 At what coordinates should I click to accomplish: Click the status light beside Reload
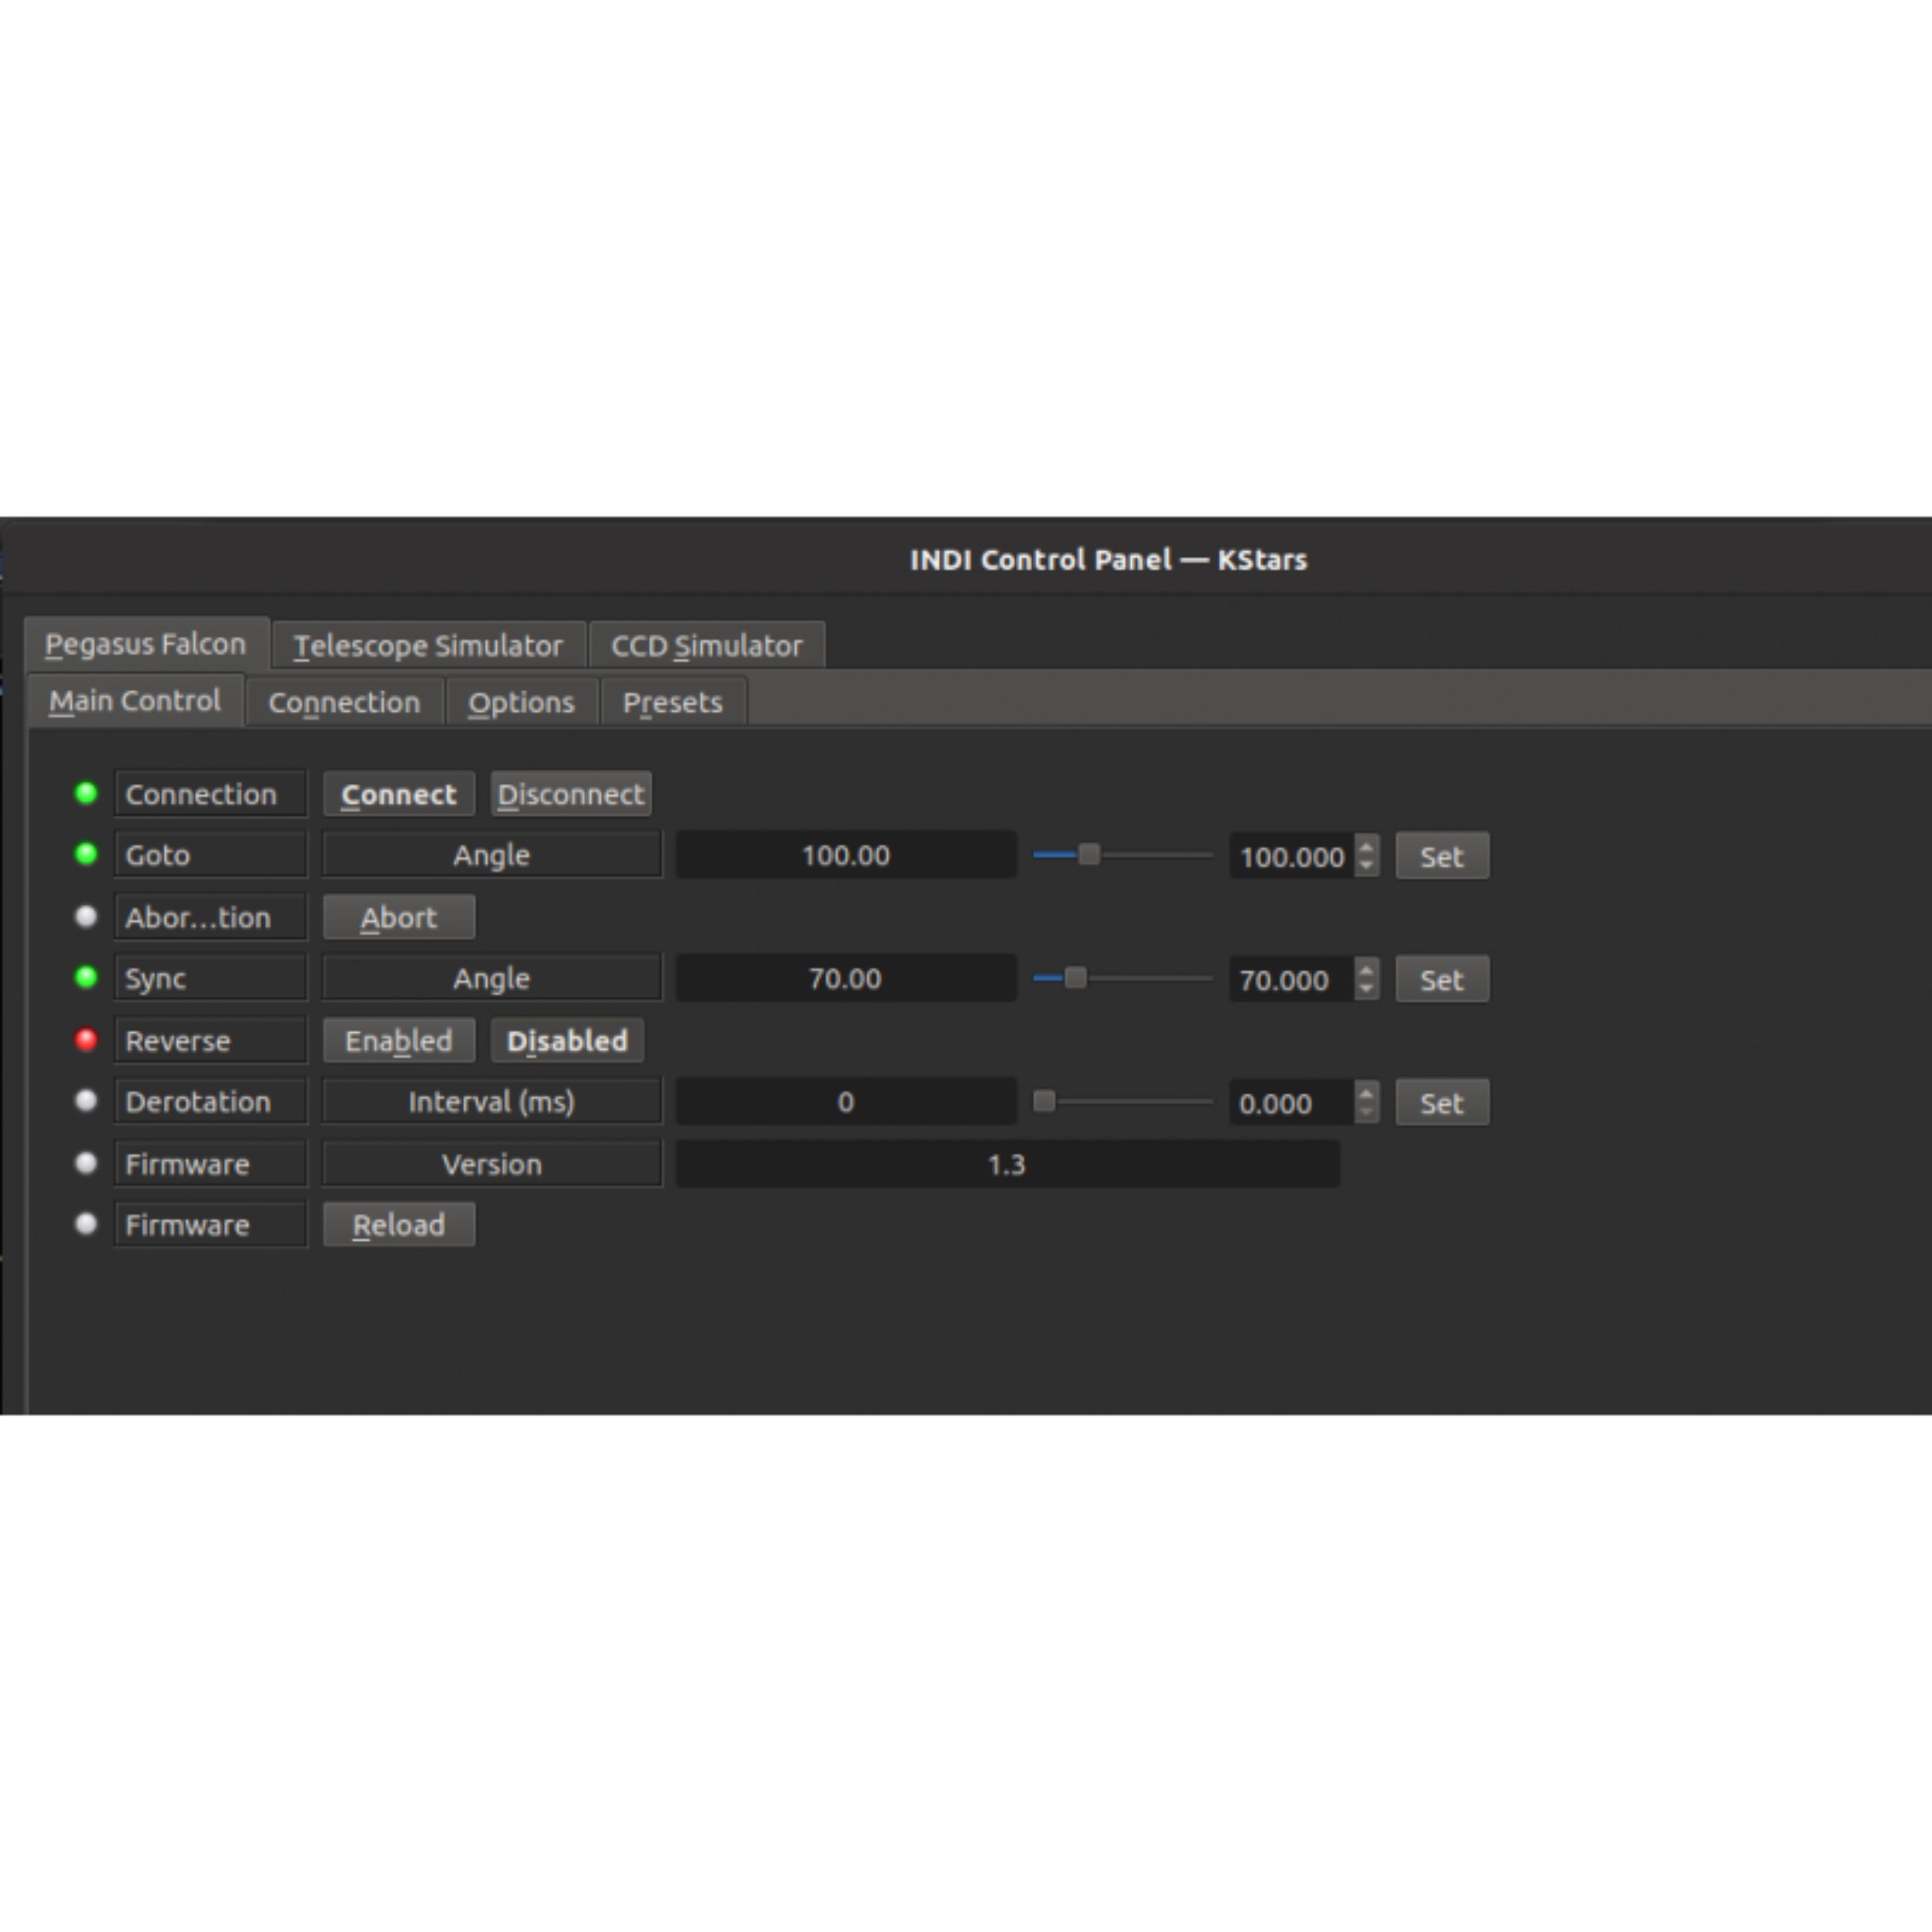(86, 1224)
